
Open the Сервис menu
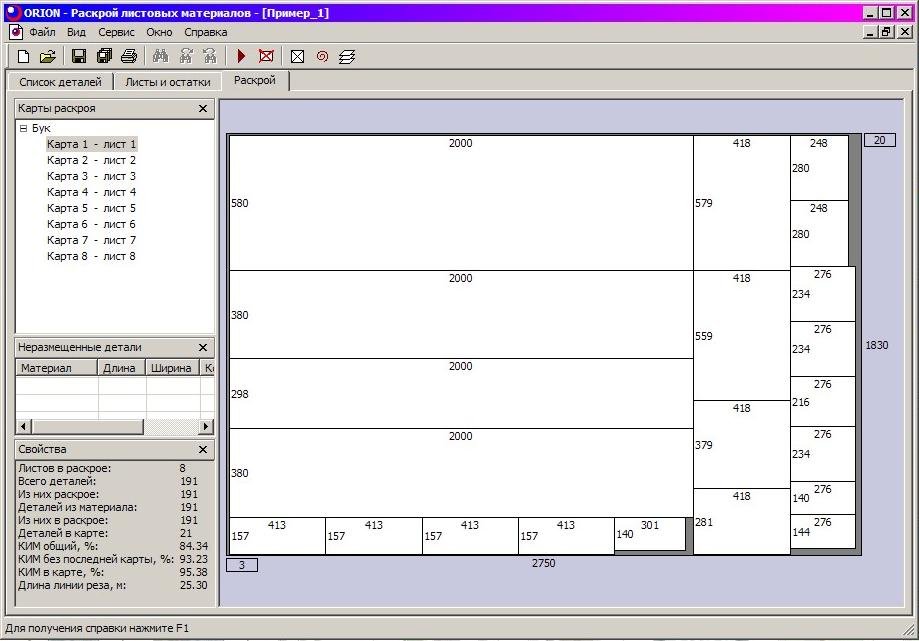116,32
